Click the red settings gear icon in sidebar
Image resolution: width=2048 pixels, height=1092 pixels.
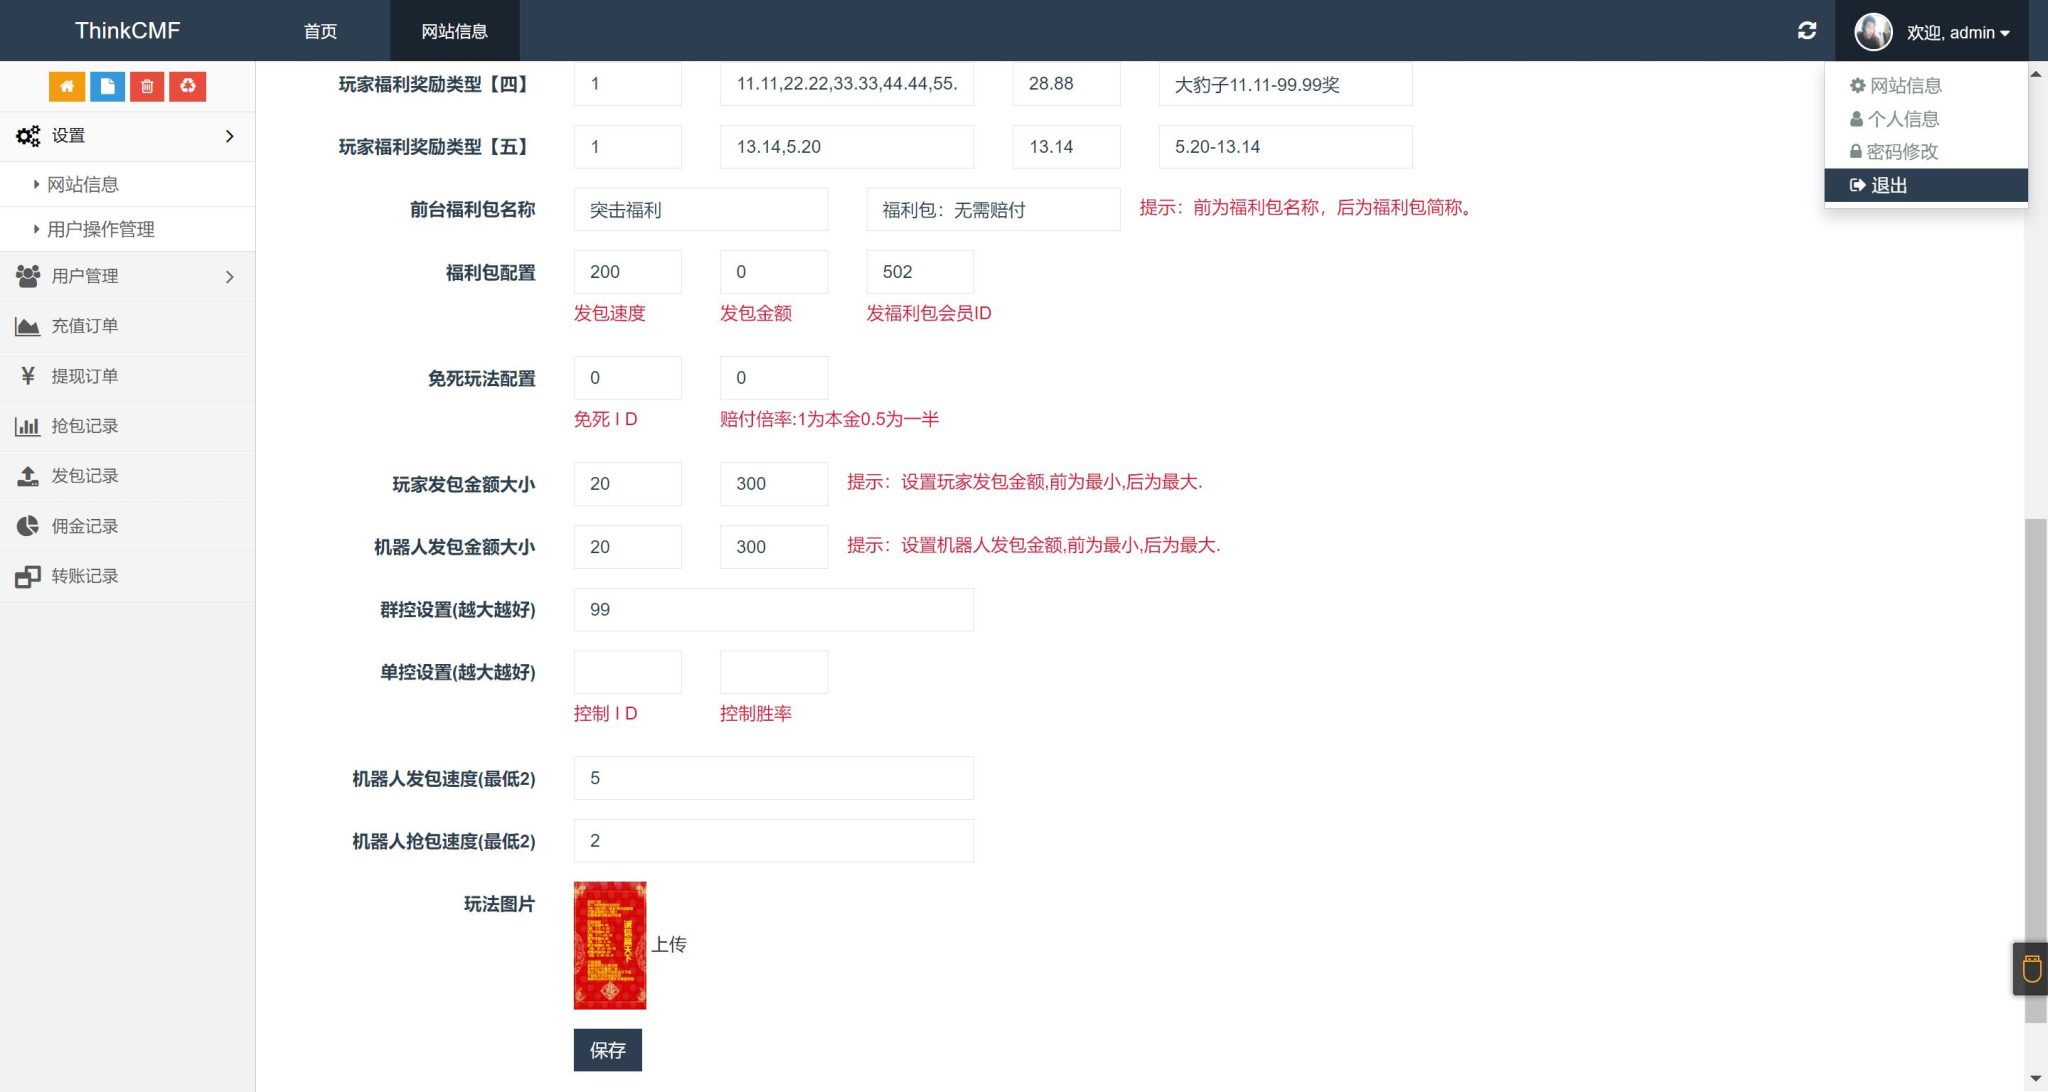[x=188, y=86]
